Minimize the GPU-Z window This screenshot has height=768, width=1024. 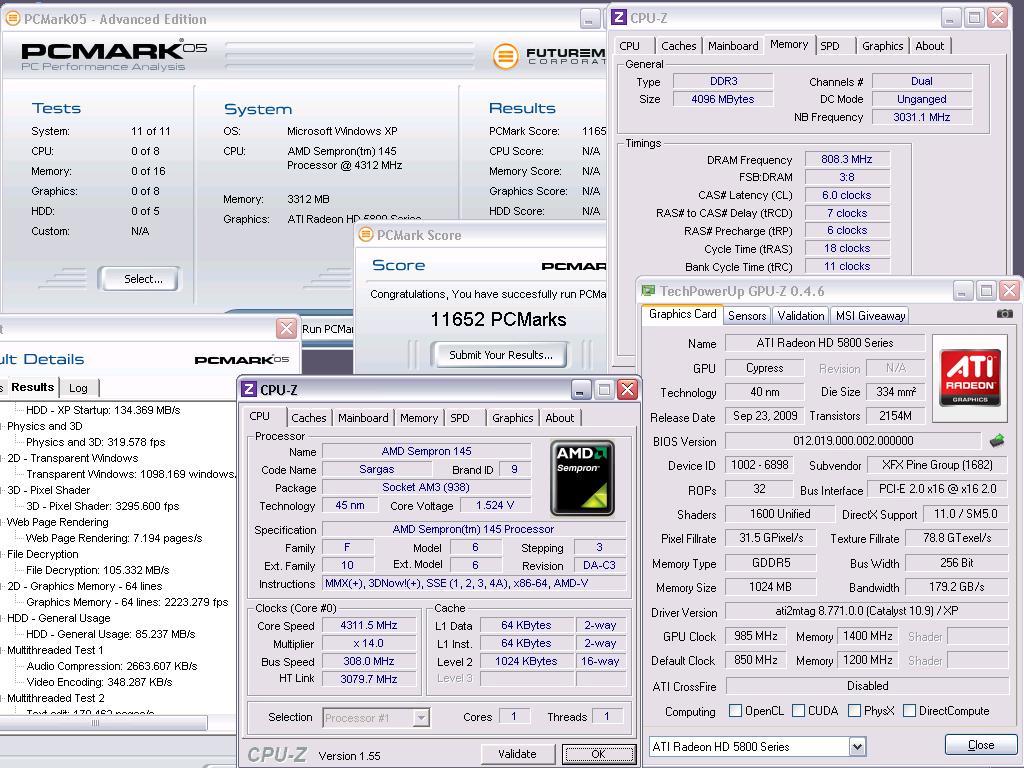pyautogui.click(x=963, y=291)
